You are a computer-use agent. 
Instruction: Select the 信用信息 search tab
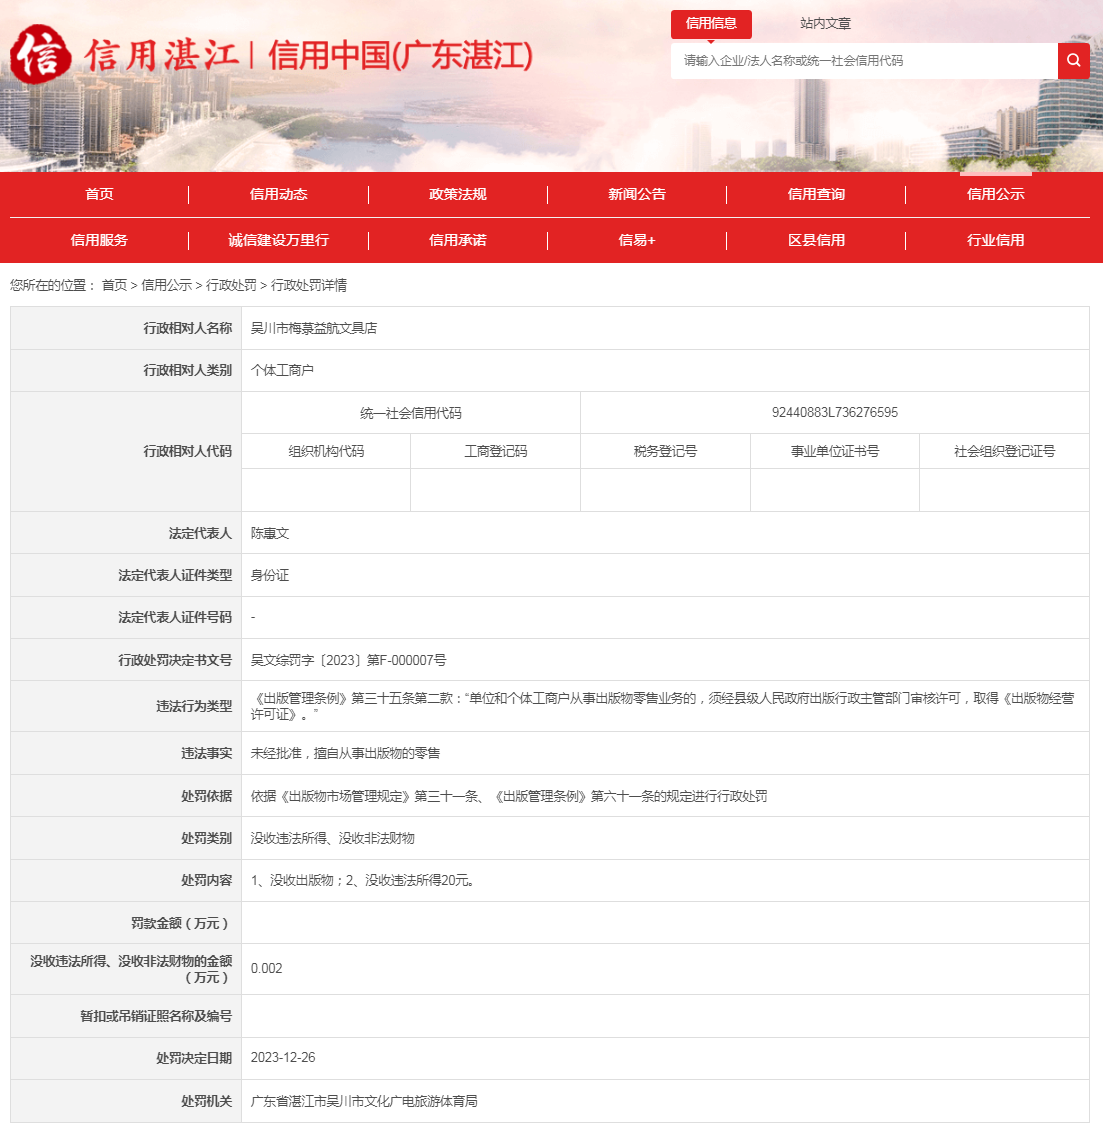(x=711, y=24)
